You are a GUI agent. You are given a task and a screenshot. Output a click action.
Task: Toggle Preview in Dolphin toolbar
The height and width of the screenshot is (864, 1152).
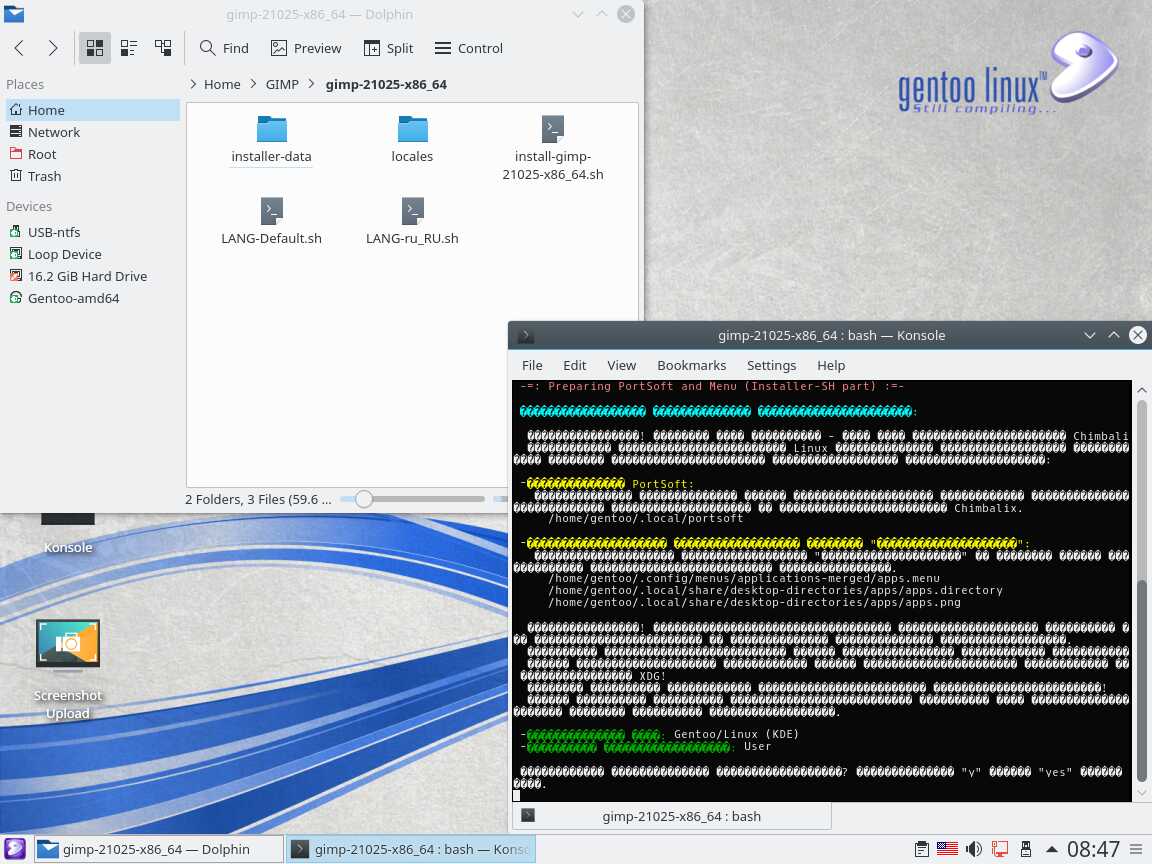[306, 48]
